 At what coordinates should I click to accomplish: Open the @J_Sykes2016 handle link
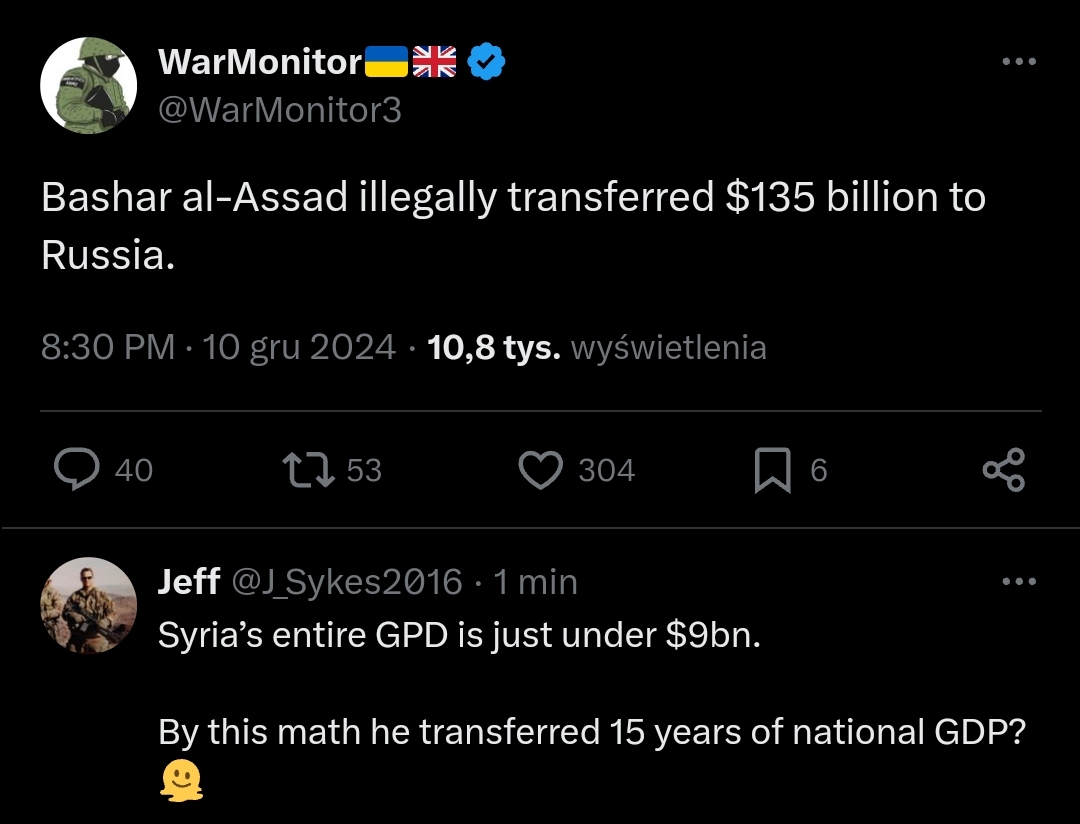347,581
